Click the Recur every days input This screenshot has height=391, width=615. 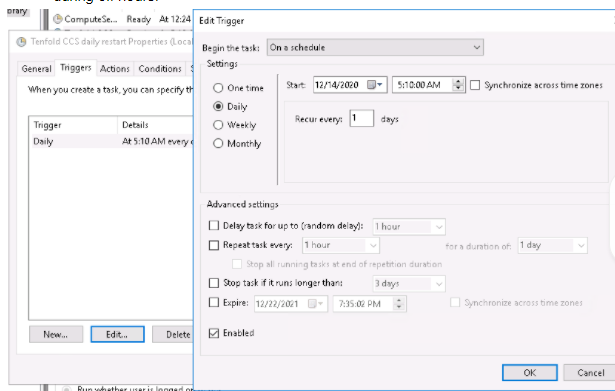(361, 118)
